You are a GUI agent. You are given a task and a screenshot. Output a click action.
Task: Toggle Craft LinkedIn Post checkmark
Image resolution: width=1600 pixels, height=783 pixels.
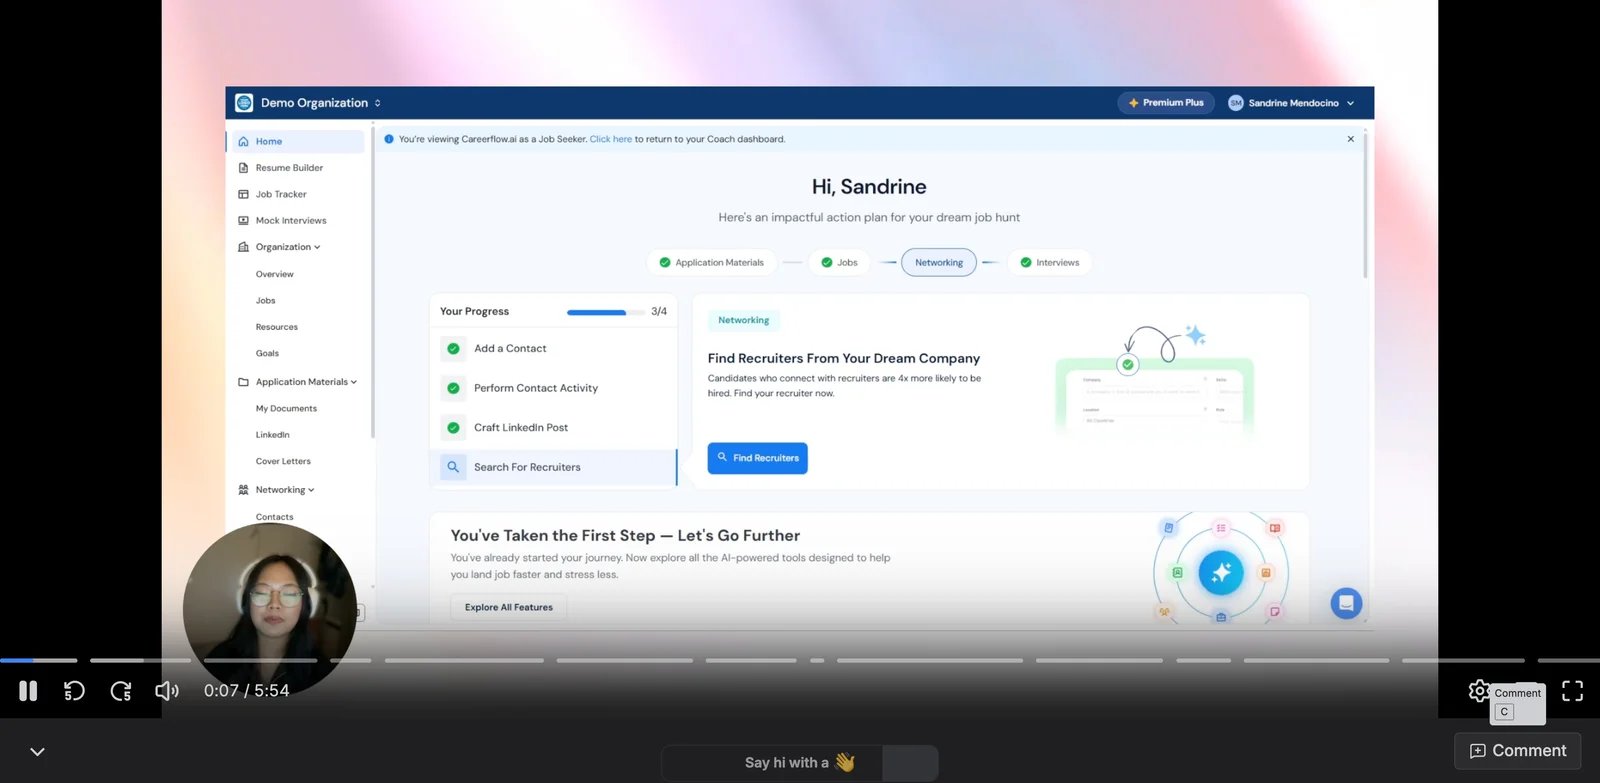tap(453, 428)
